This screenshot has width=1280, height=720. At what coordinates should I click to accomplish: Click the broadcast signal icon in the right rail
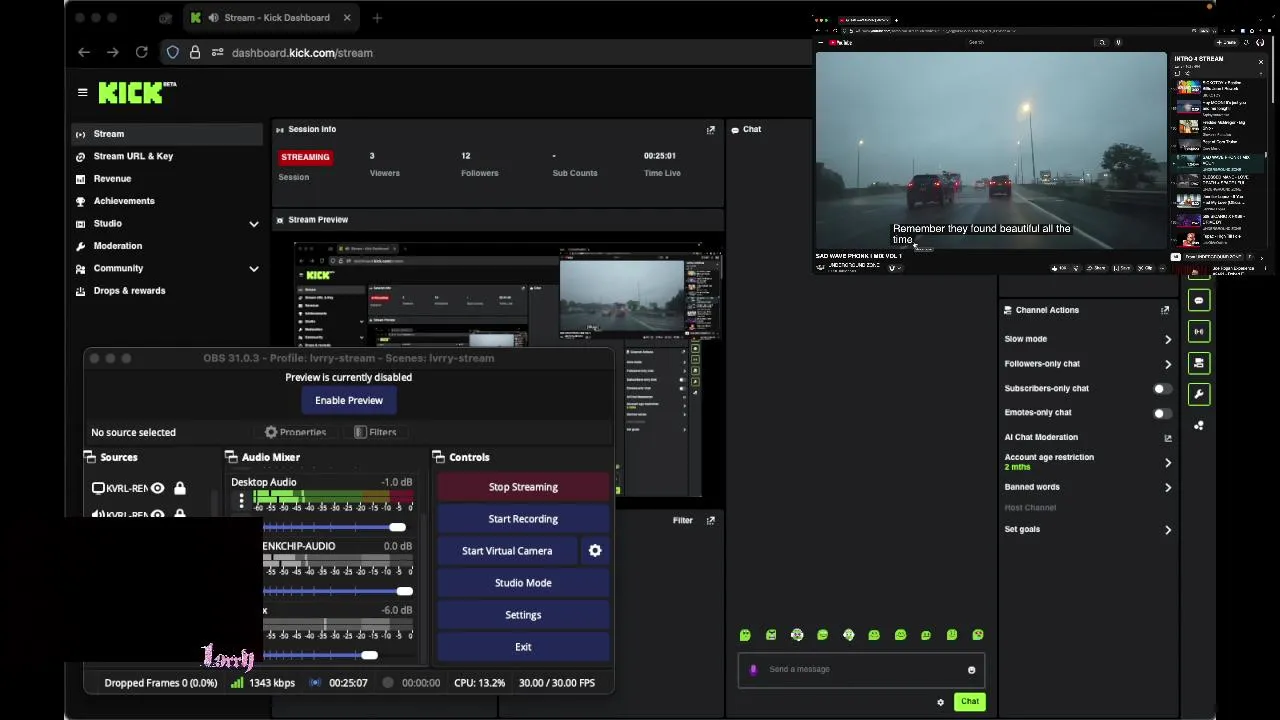(x=1199, y=331)
